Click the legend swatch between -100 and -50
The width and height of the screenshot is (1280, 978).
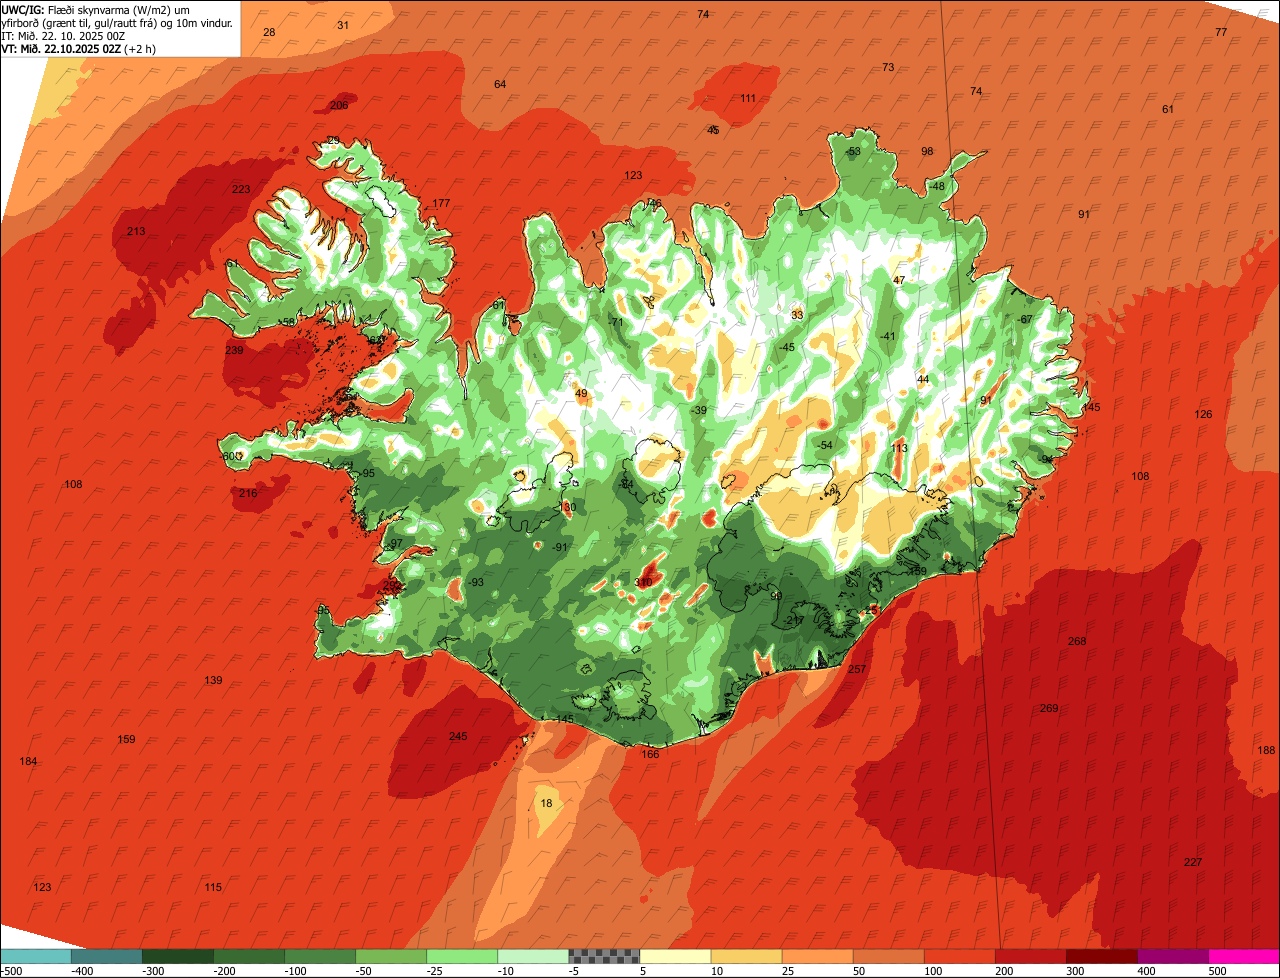tap(319, 956)
